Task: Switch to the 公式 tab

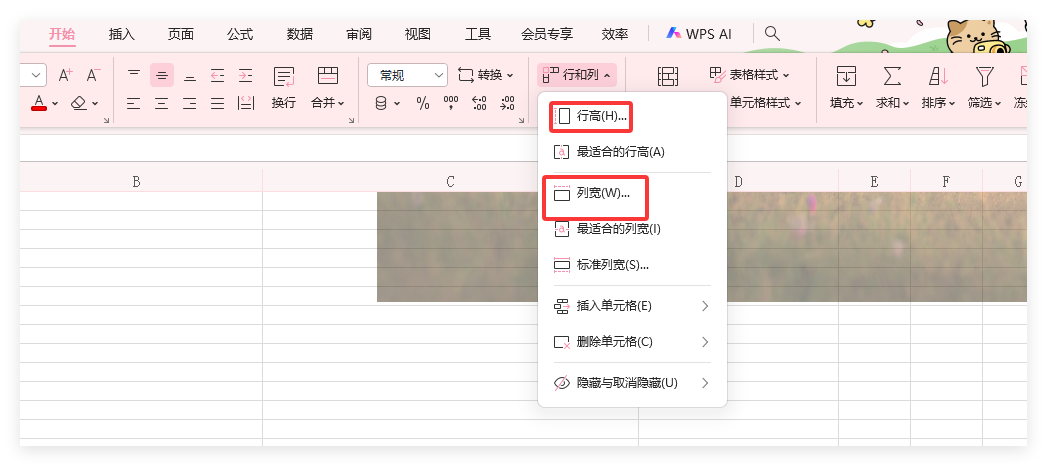Action: (x=240, y=34)
